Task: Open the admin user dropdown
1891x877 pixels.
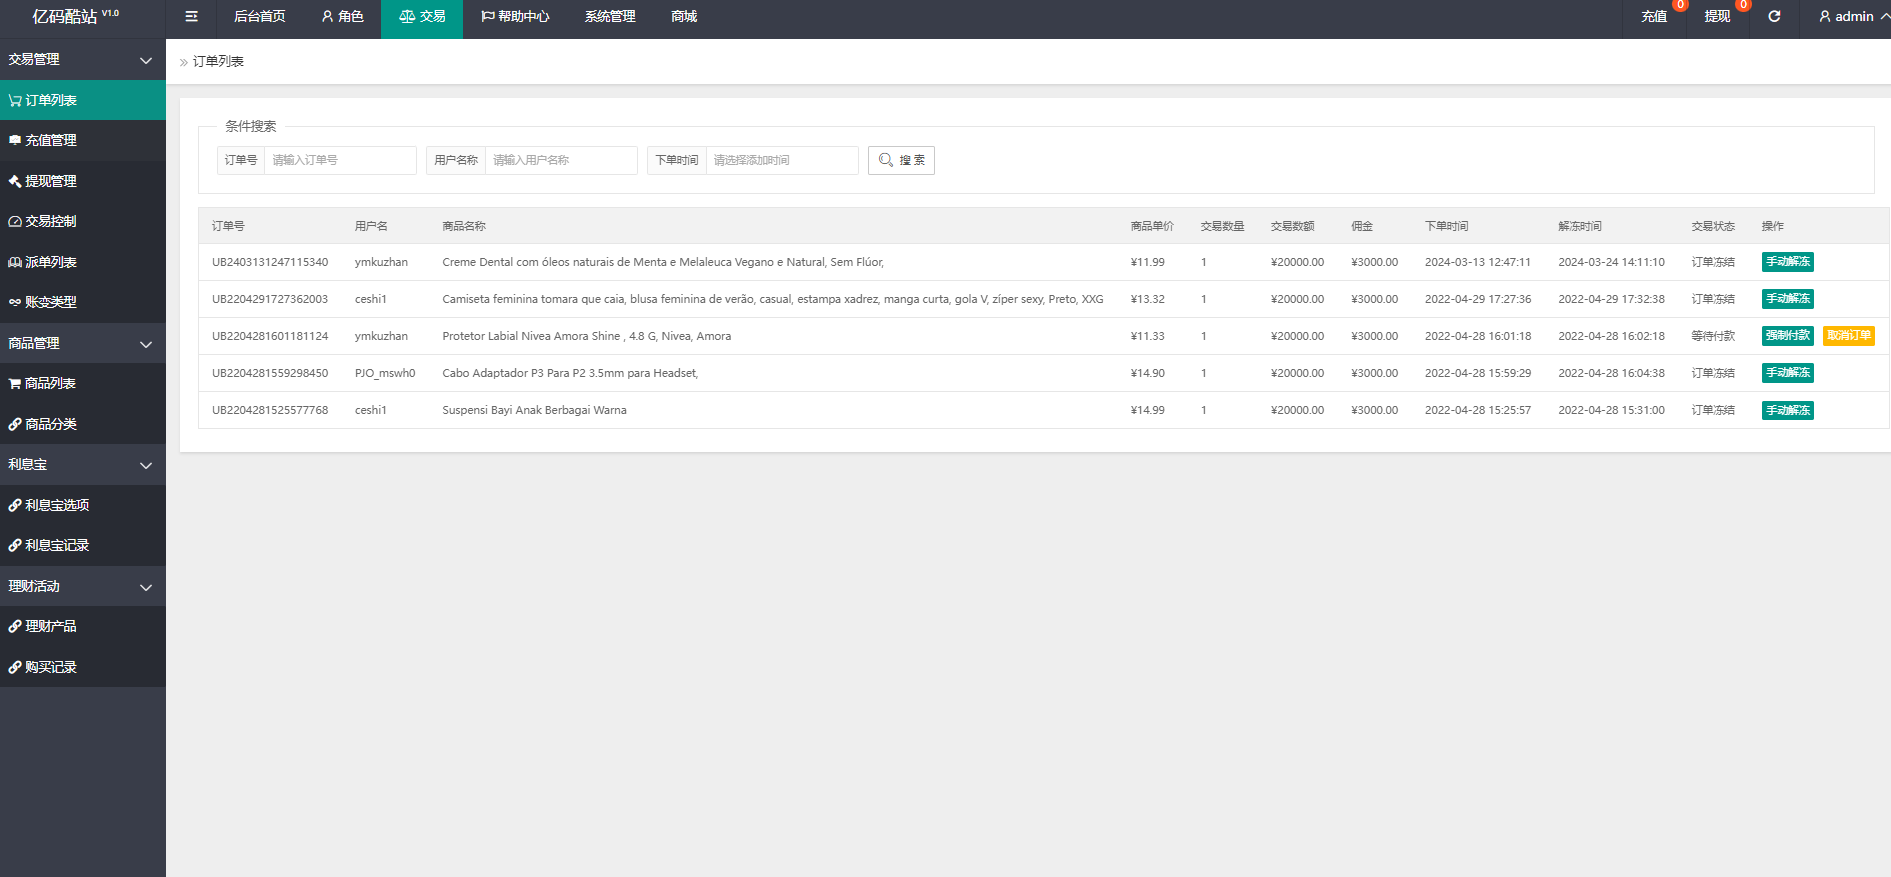Action: [x=1853, y=17]
